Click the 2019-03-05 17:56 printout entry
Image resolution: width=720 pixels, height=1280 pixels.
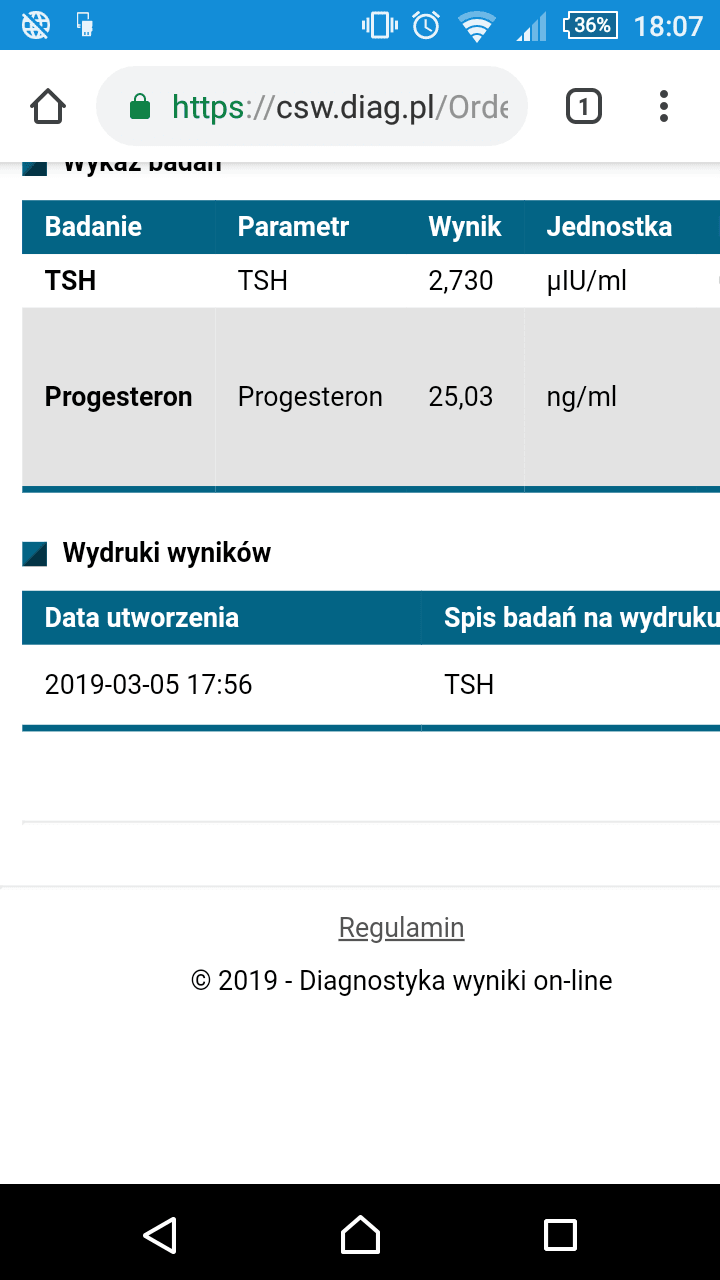click(150, 684)
